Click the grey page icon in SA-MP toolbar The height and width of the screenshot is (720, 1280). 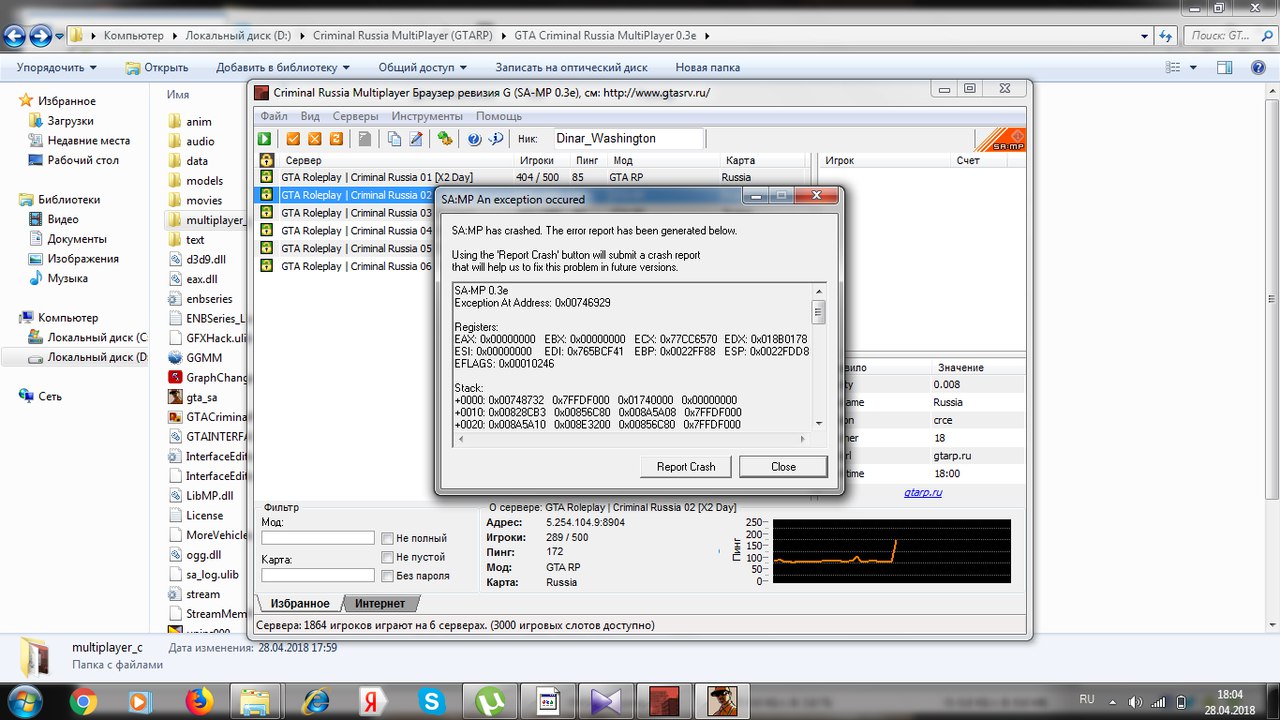pos(366,139)
